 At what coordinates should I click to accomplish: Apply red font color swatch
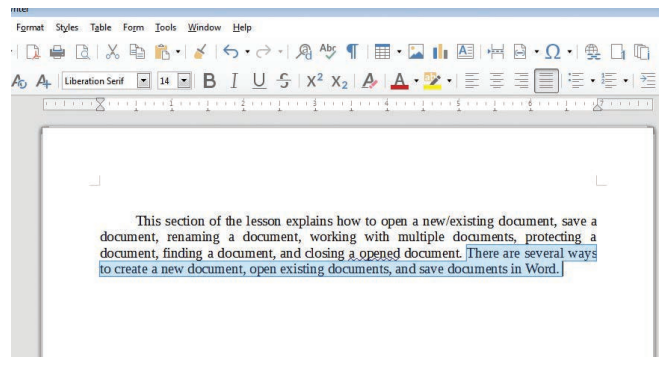400,81
